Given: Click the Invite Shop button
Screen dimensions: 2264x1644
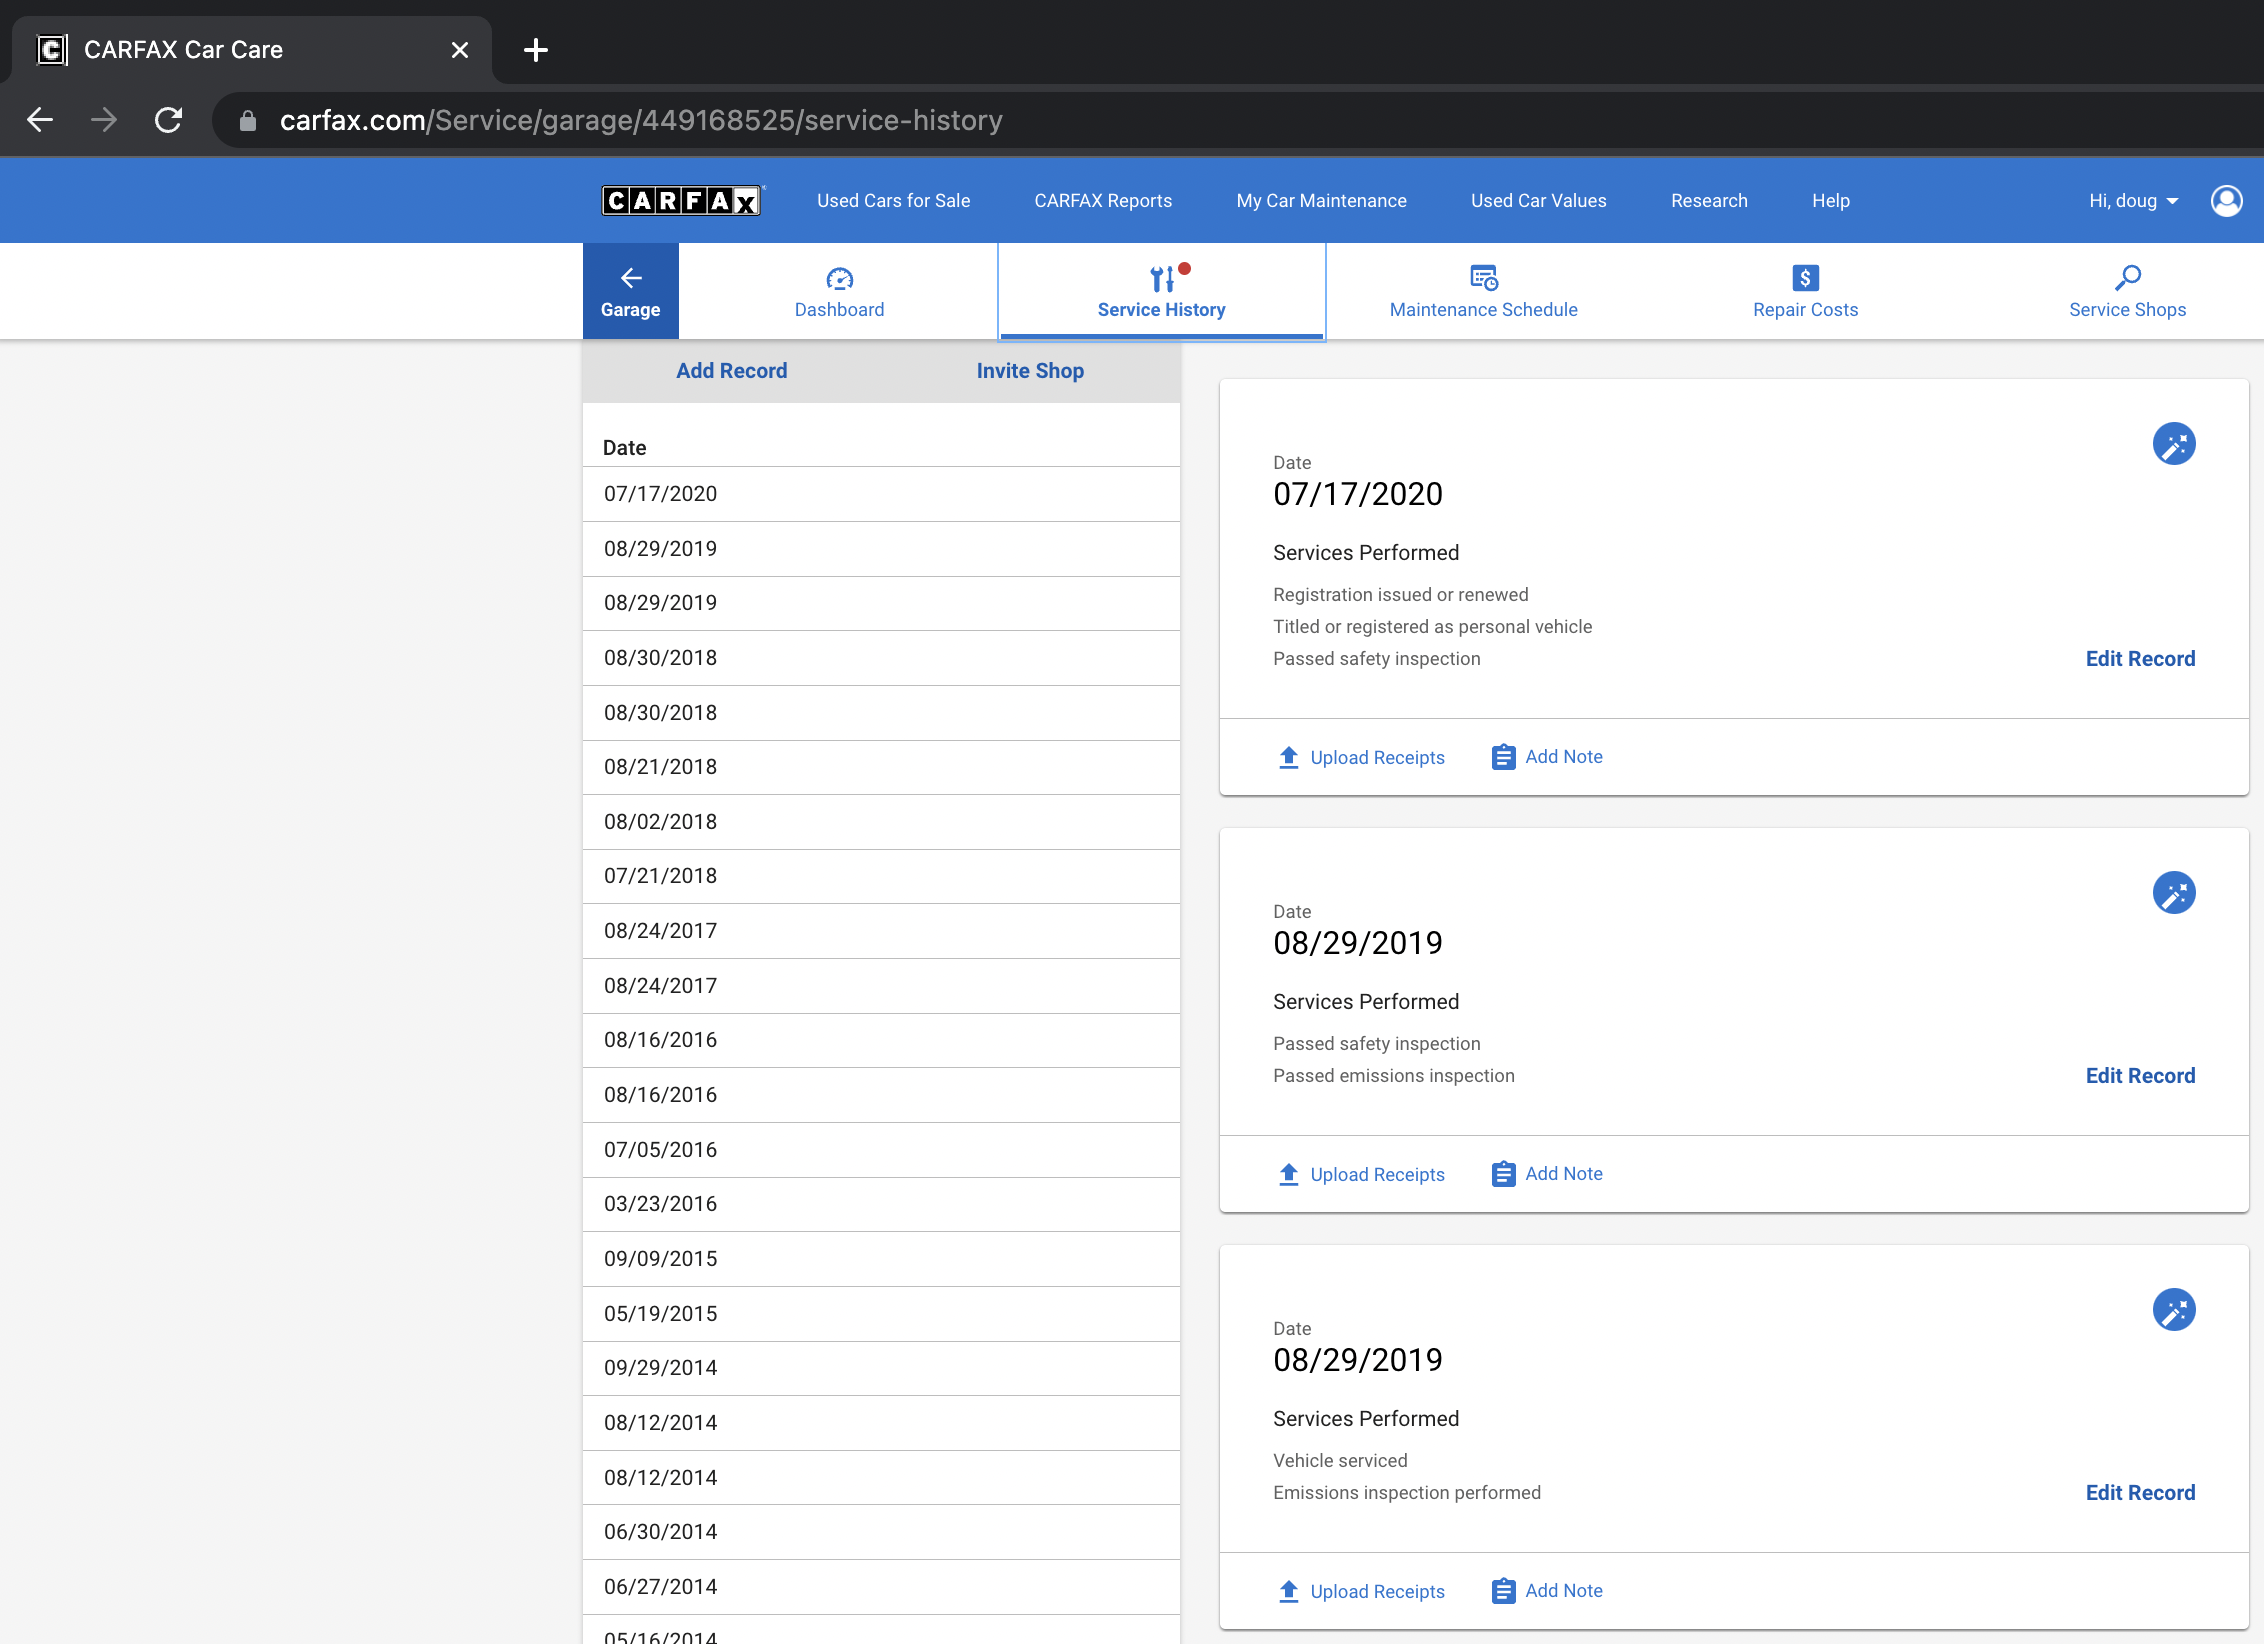Looking at the screenshot, I should pos(1030,371).
